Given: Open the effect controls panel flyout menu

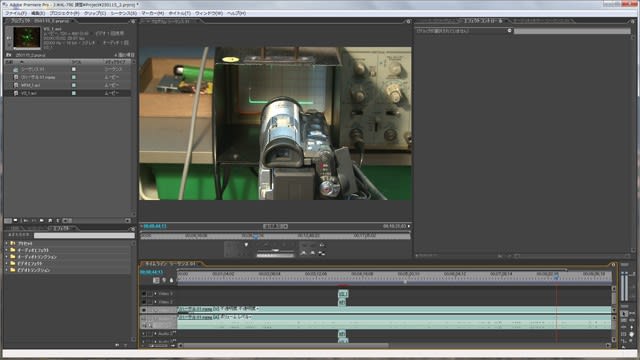Looking at the screenshot, I should (x=633, y=21).
